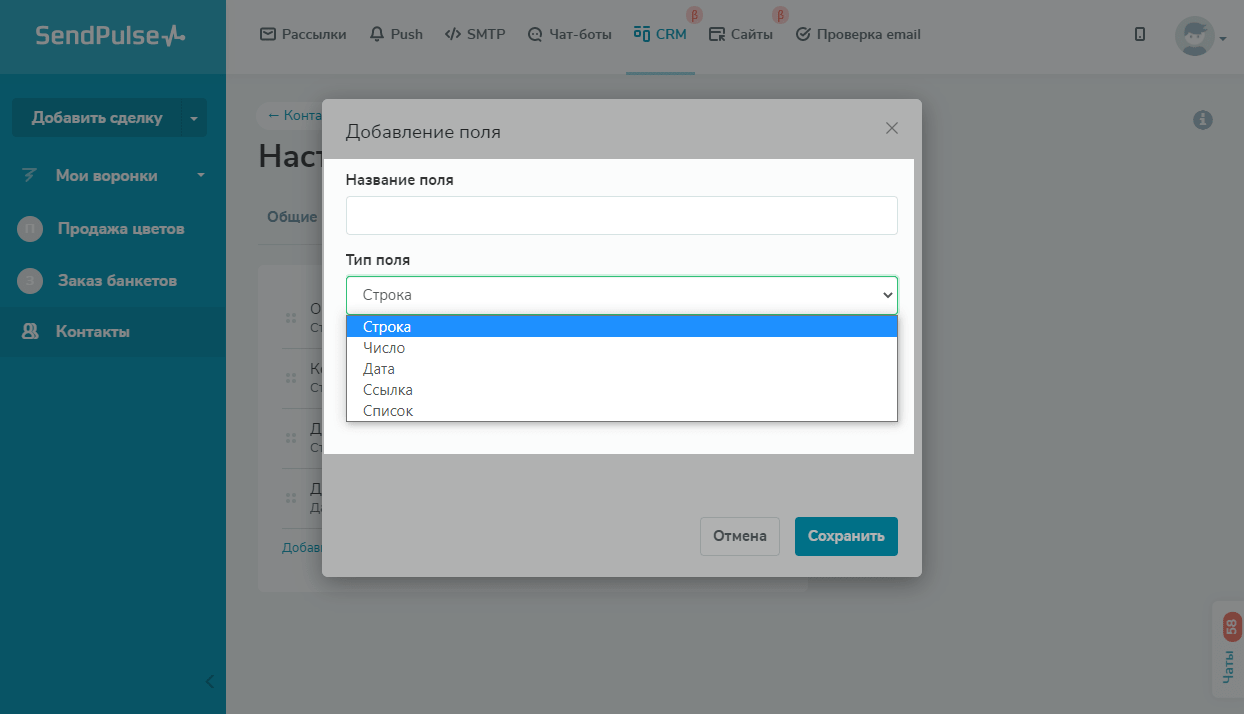Pick the Дата option in the list
This screenshot has height=714, width=1244.
tap(379, 369)
